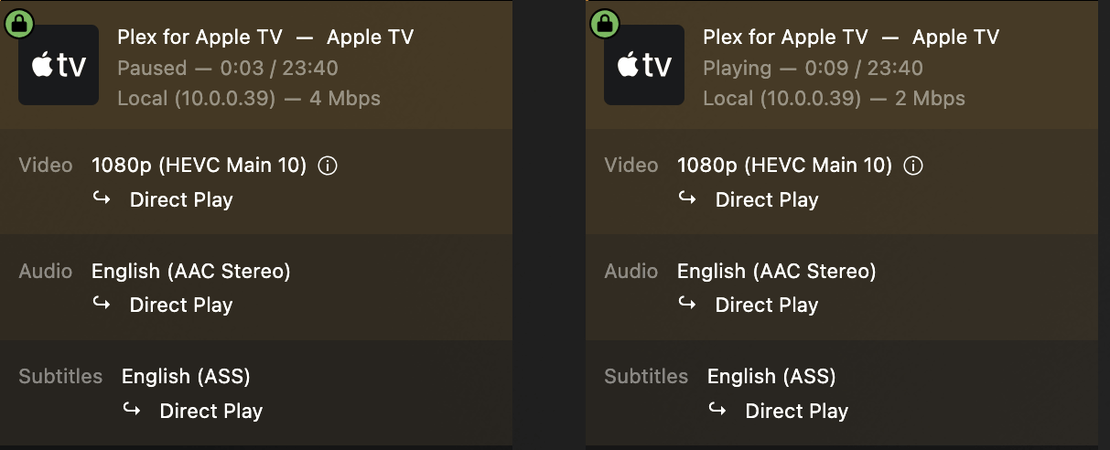The image size is (1110, 450).
Task: Click the Apple TV thumbnail on the playing session
Action: tap(644, 66)
